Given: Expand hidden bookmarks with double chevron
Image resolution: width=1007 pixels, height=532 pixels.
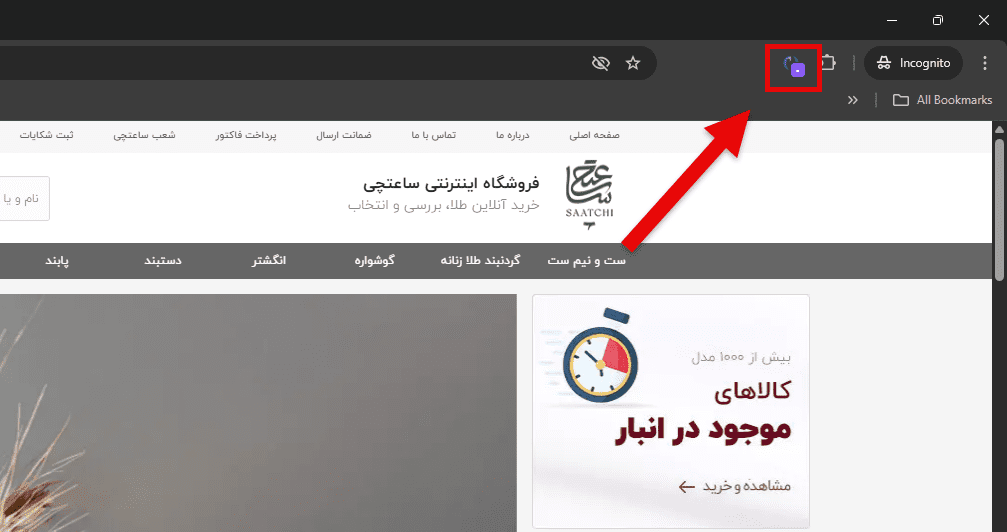Looking at the screenshot, I should click(x=852, y=100).
